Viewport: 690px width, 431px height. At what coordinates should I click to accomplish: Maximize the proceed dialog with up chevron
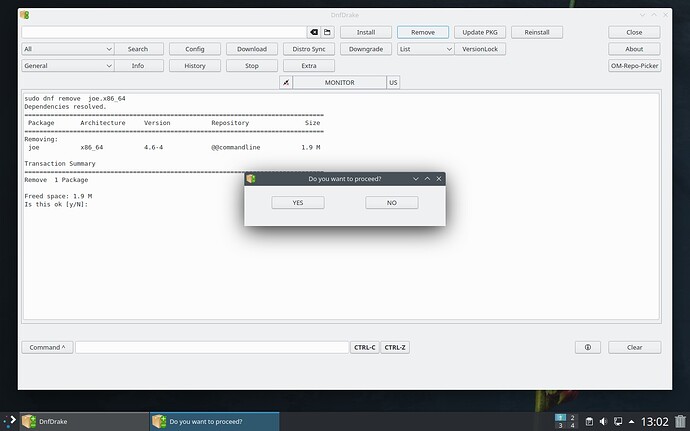click(x=427, y=179)
